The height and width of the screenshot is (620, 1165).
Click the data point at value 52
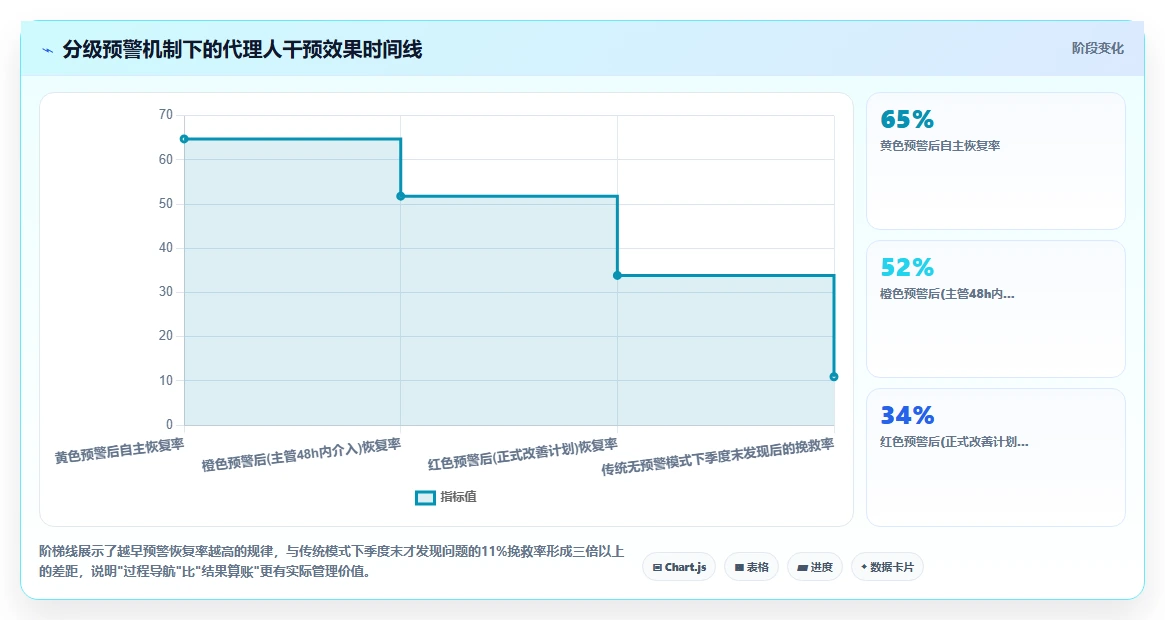tap(400, 196)
